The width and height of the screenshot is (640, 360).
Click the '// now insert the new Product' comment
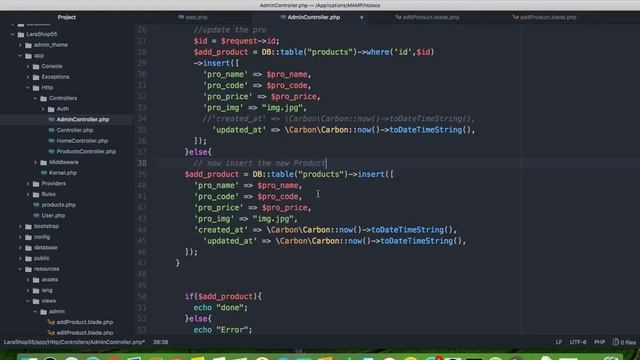[260, 163]
